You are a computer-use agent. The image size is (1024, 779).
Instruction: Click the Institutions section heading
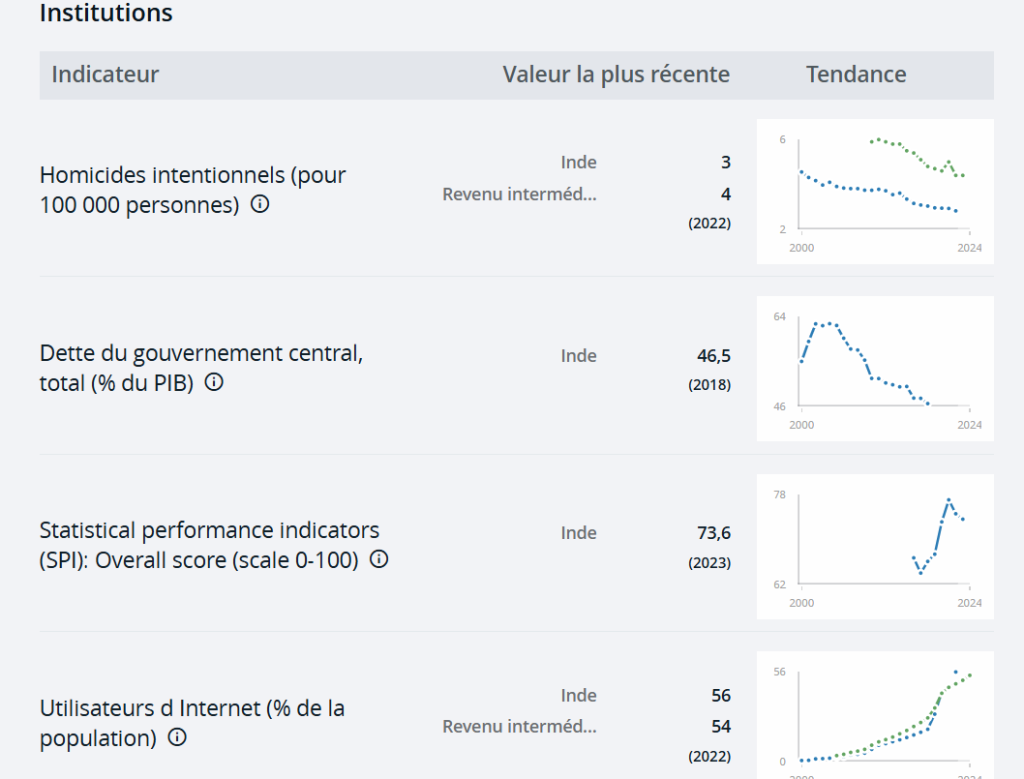[x=106, y=13]
